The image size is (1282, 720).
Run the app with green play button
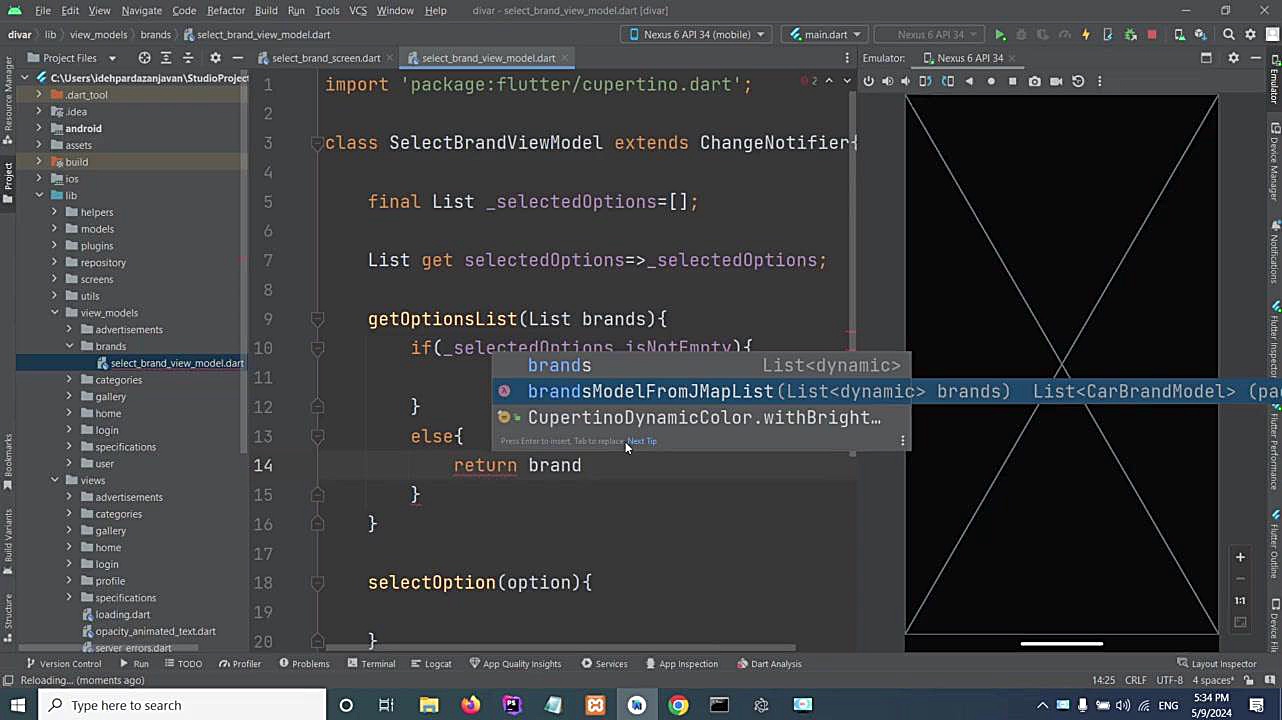(x=1000, y=34)
